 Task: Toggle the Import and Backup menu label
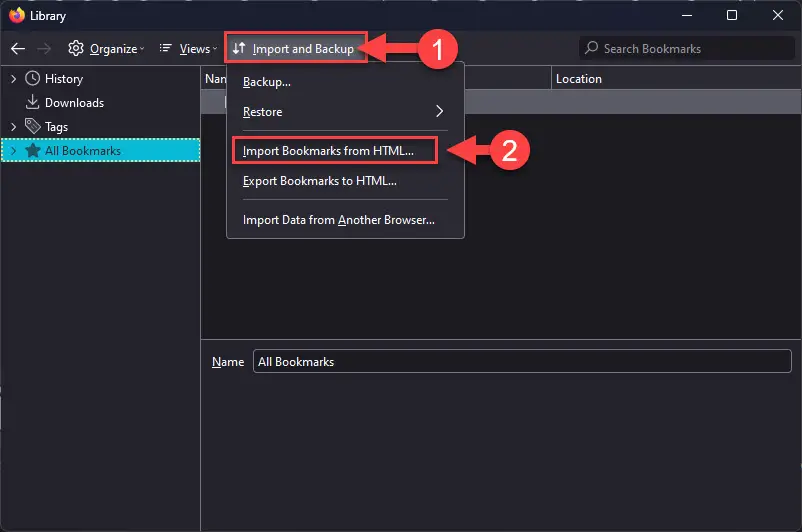303,49
